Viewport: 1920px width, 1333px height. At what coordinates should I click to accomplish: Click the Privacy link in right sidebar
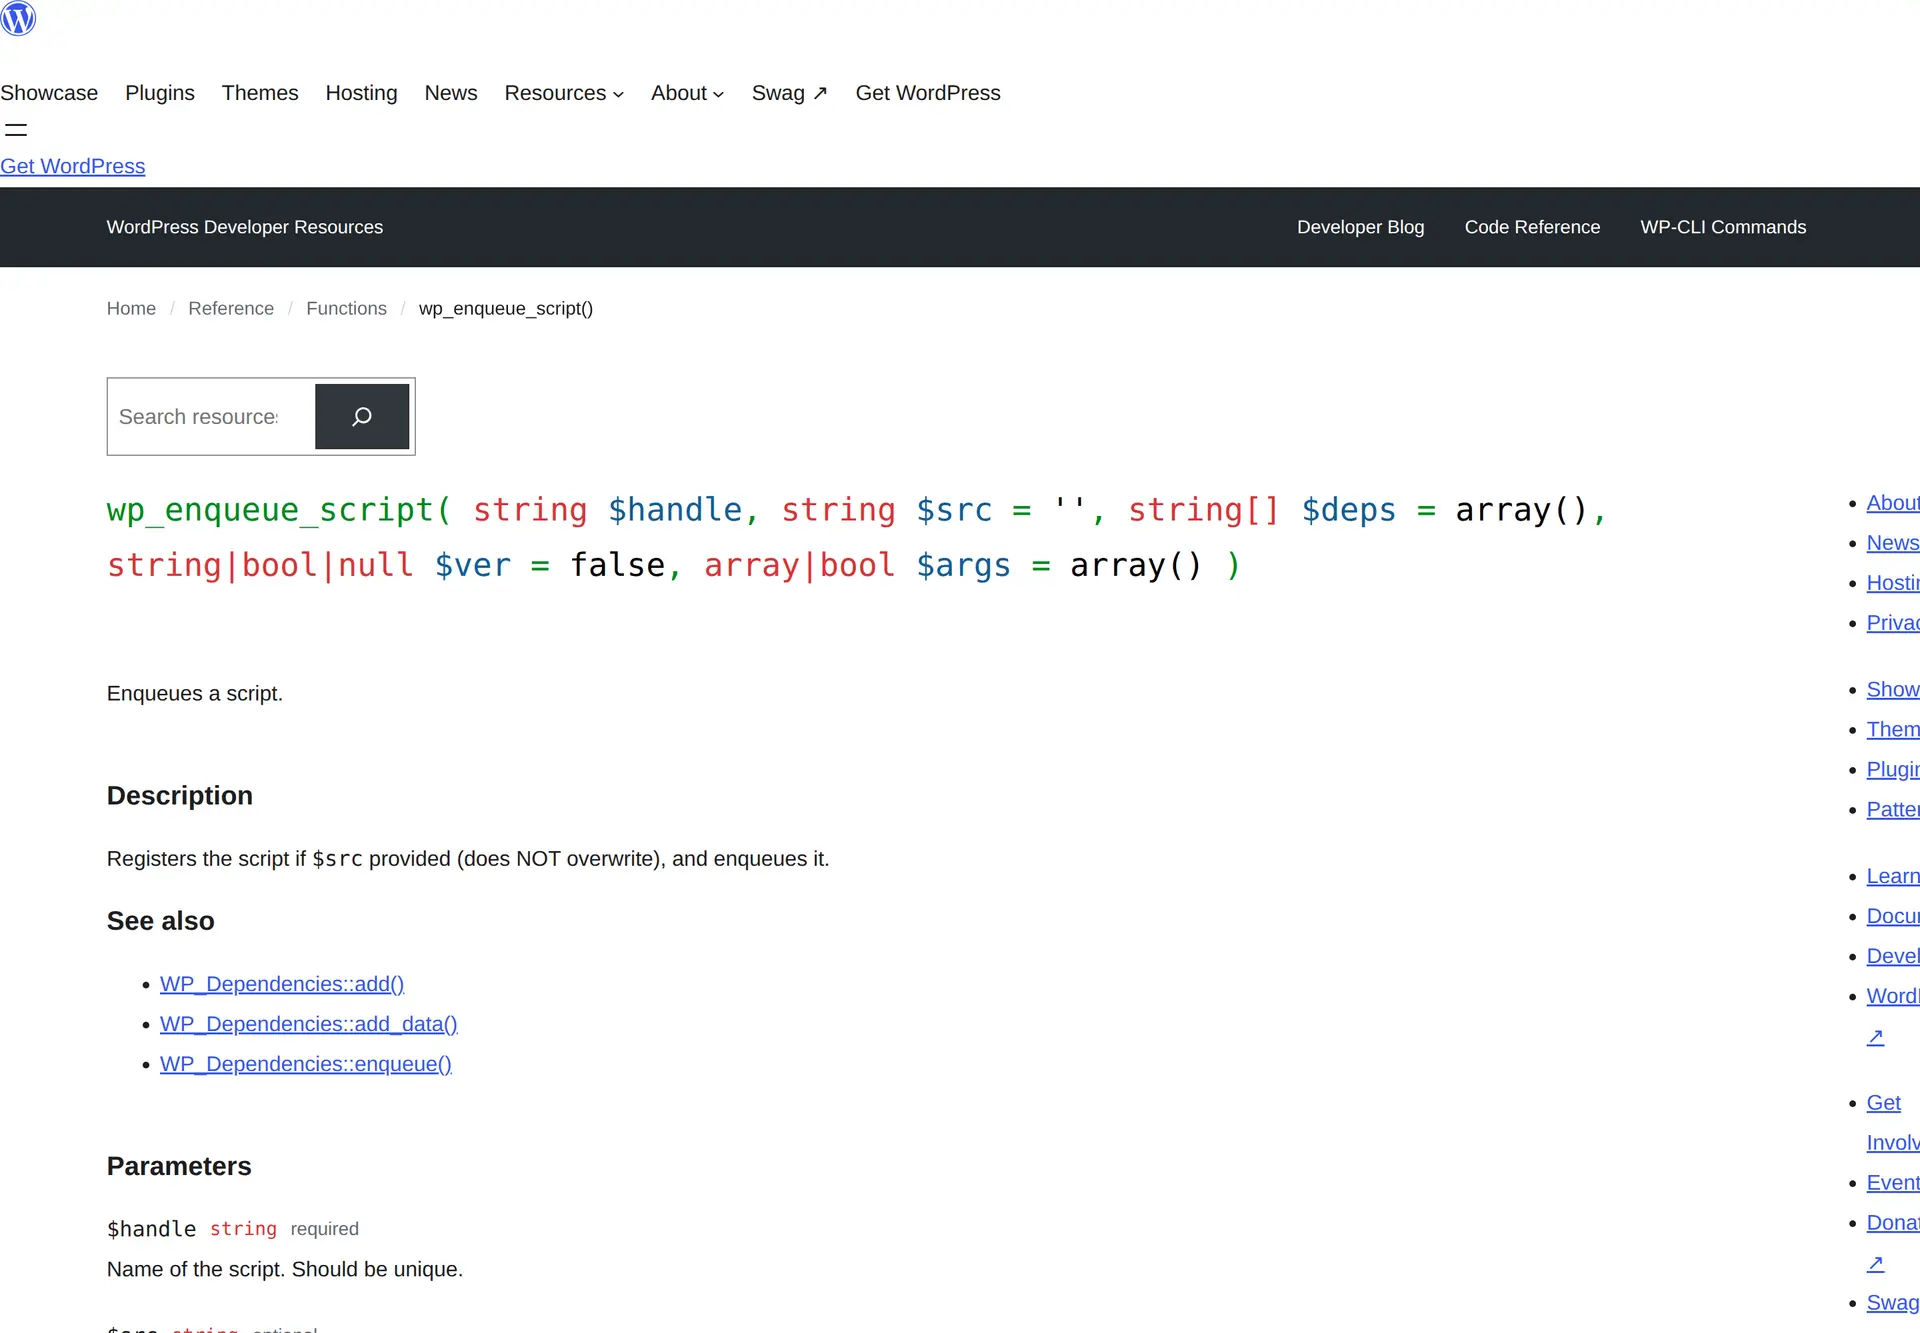(x=1893, y=623)
